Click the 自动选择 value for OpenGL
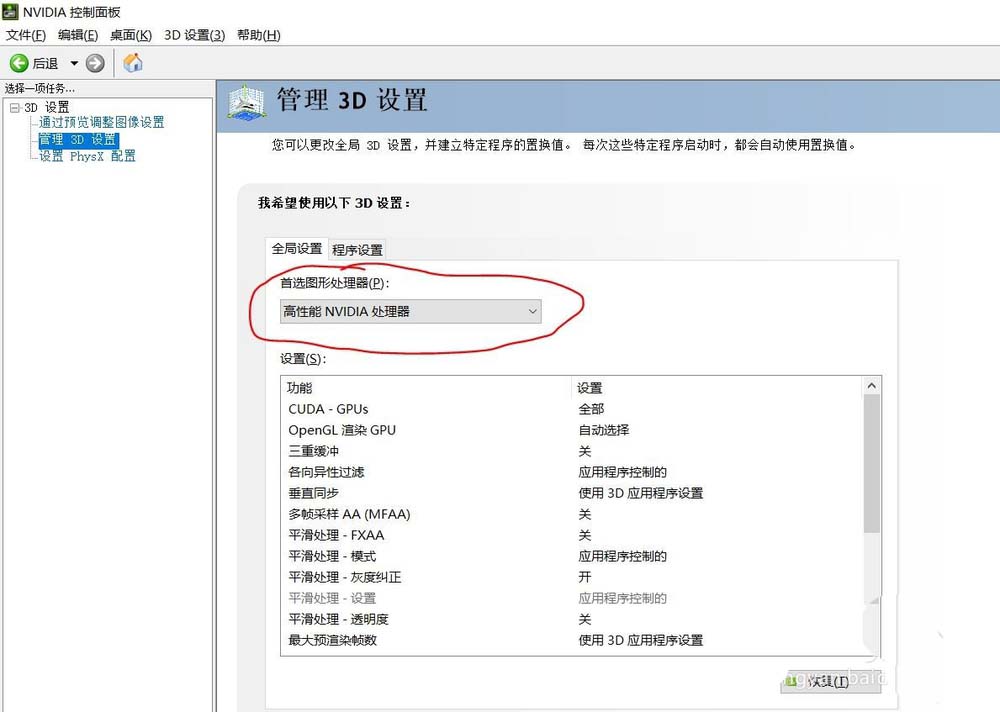 pyautogui.click(x=604, y=430)
